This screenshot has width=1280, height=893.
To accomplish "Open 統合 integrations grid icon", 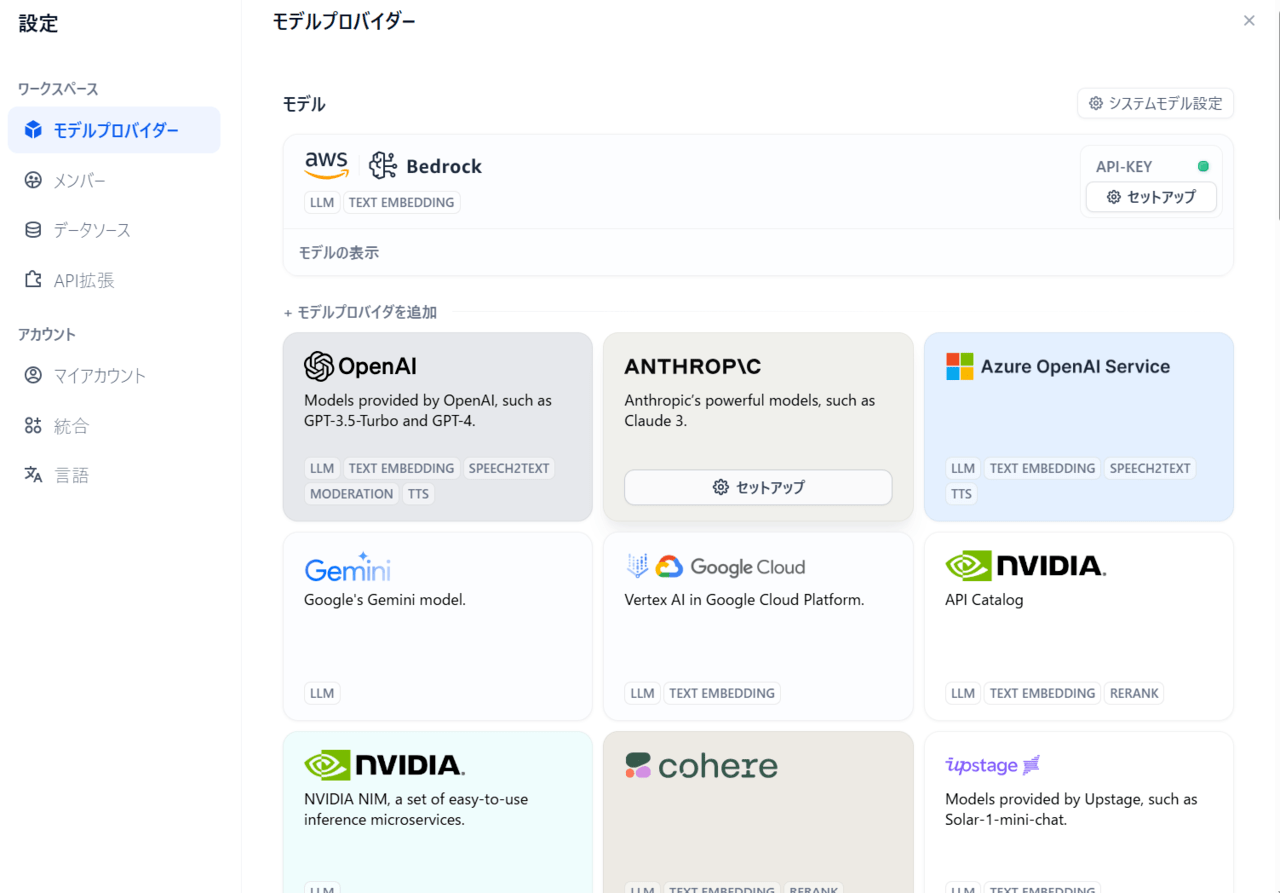I will point(33,425).
